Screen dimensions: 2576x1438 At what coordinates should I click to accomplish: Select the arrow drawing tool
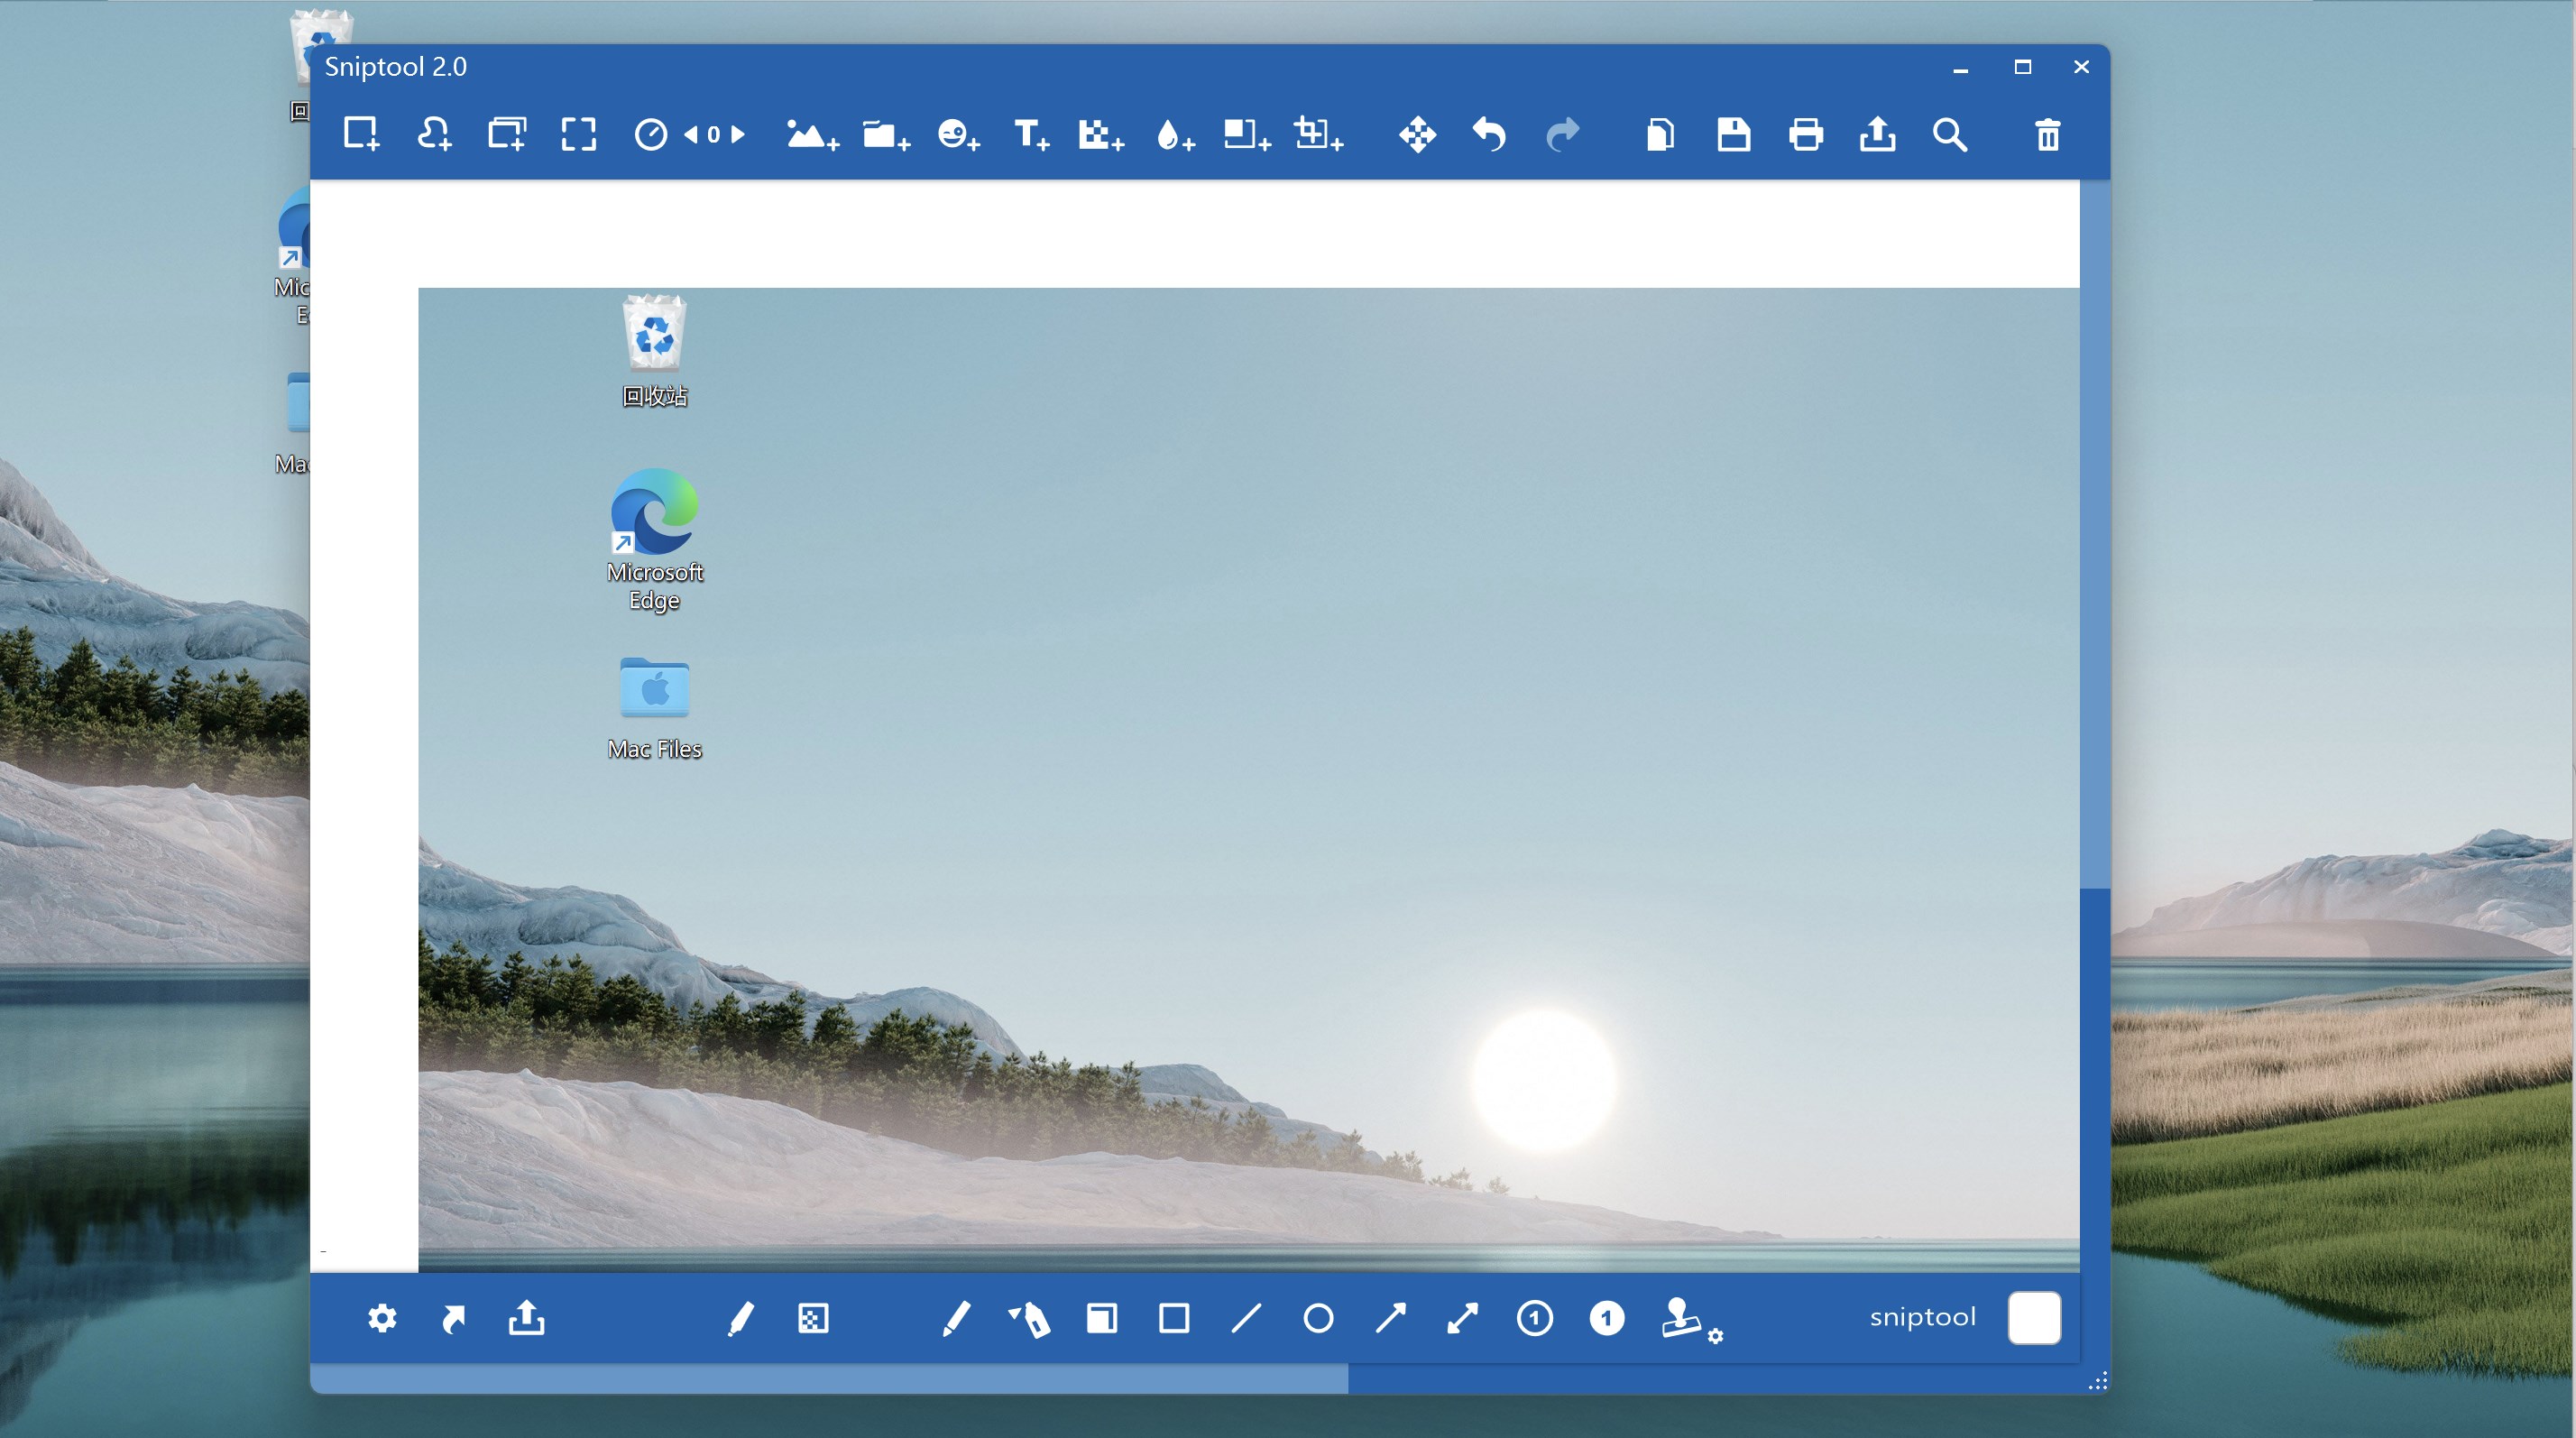tap(1390, 1318)
